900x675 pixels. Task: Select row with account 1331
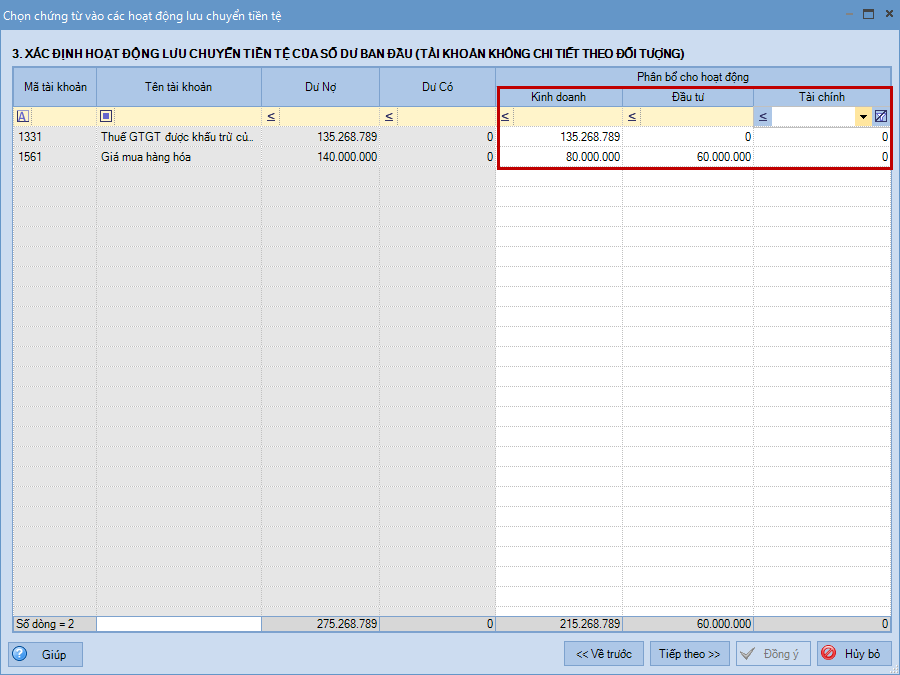pos(55,136)
